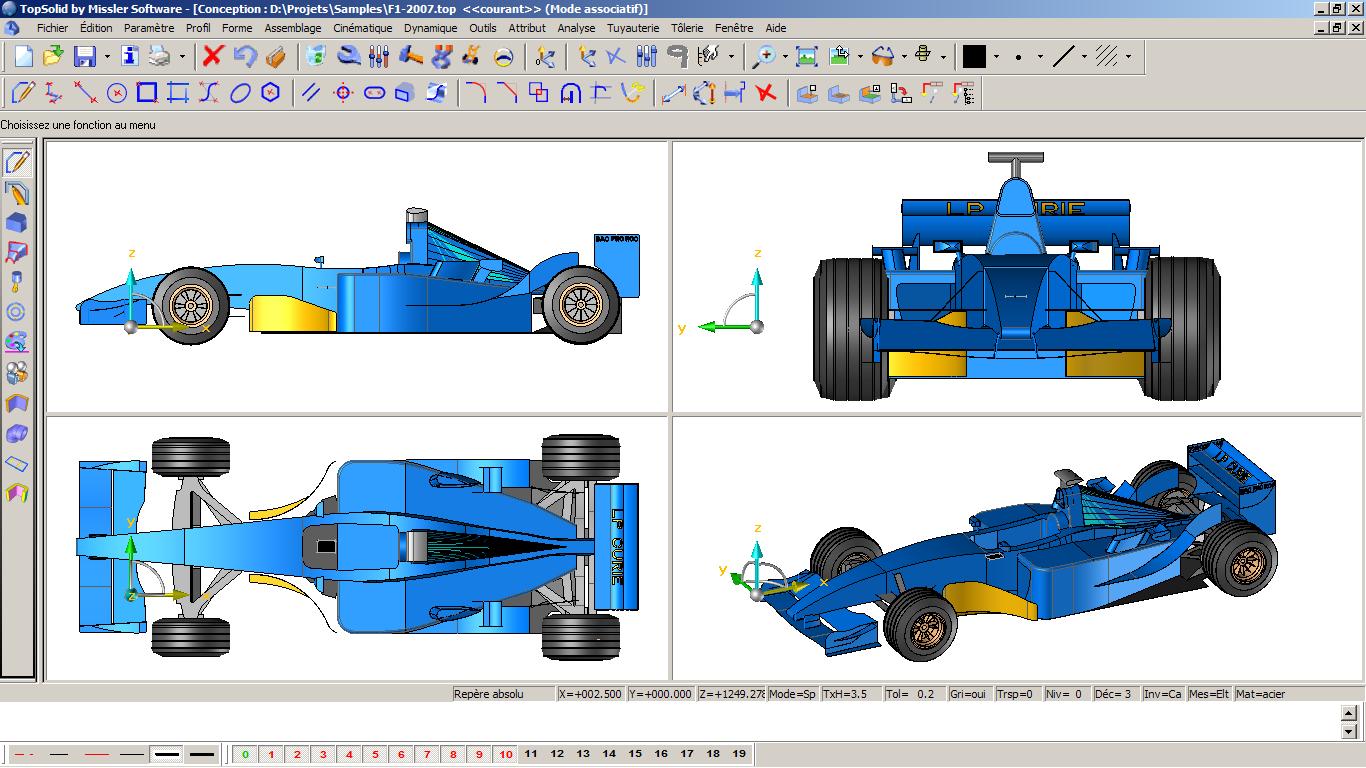Click the Mes=Elt status field
Screen dimensions: 1366x768
pyautogui.click(x=1209, y=694)
